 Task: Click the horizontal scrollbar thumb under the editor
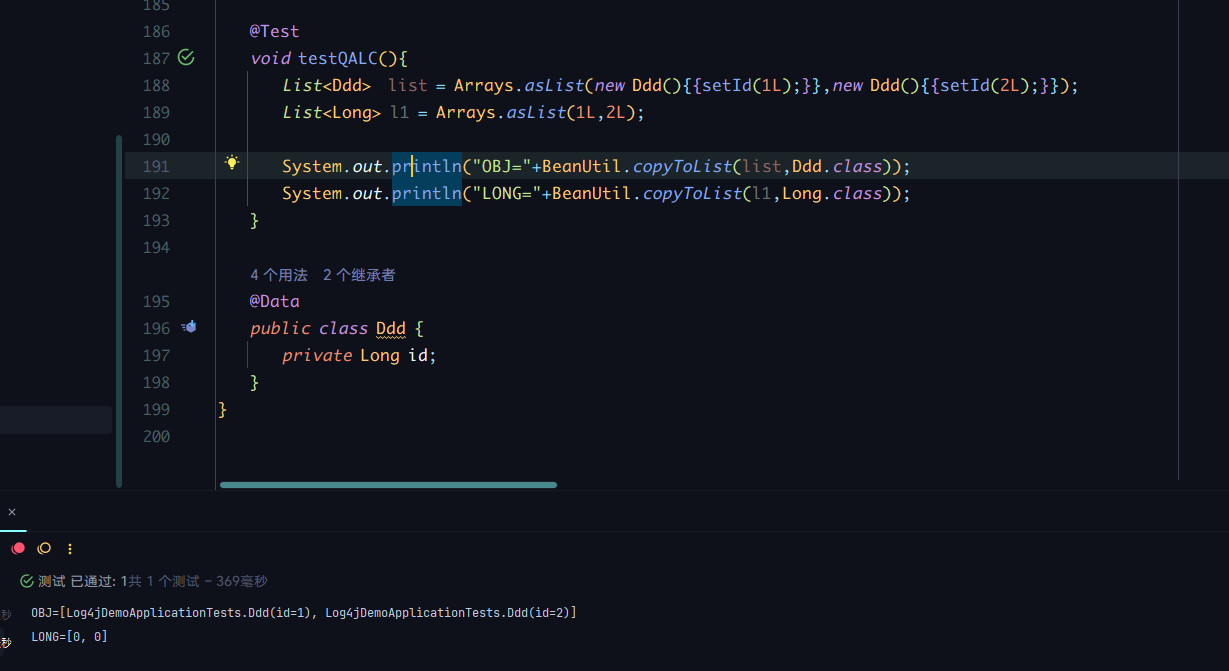click(x=388, y=485)
